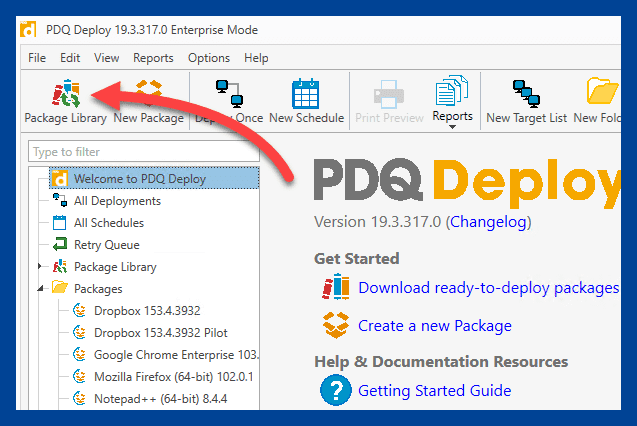The height and width of the screenshot is (426, 637).
Task: Click the Print Preview toolbar icon
Action: point(389,94)
